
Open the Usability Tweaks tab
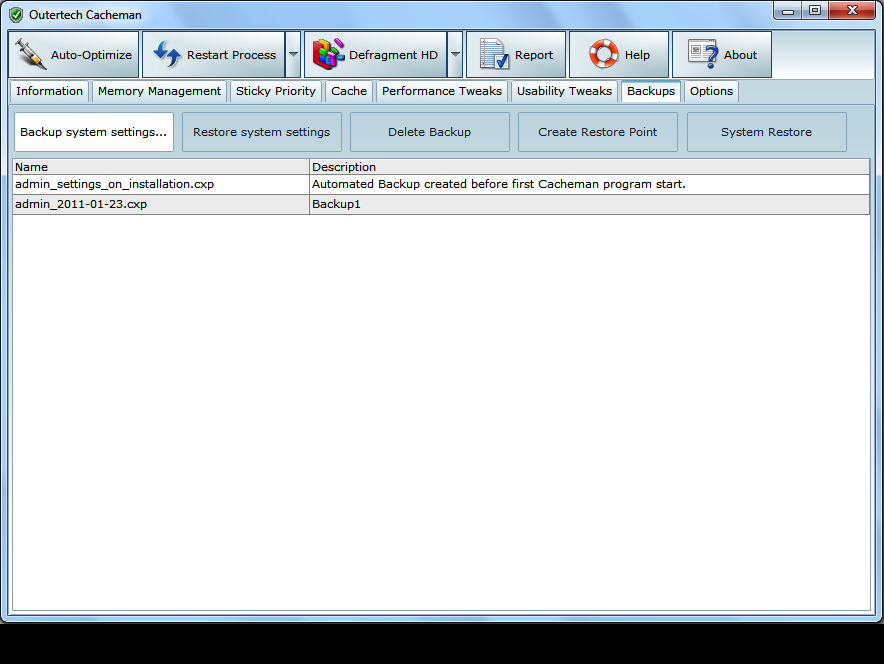[564, 91]
